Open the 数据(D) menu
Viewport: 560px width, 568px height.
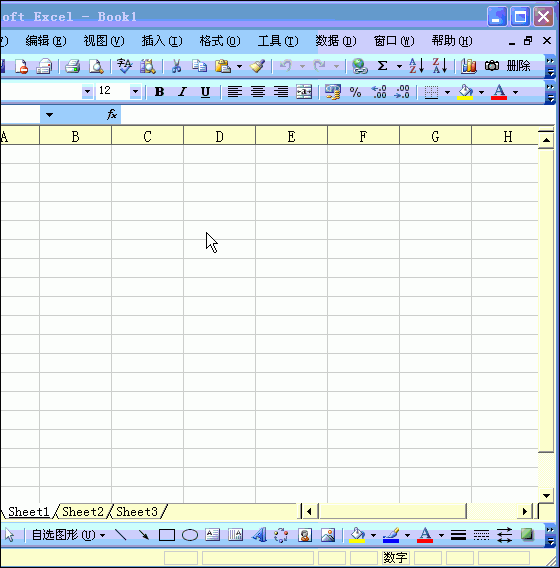pos(336,41)
